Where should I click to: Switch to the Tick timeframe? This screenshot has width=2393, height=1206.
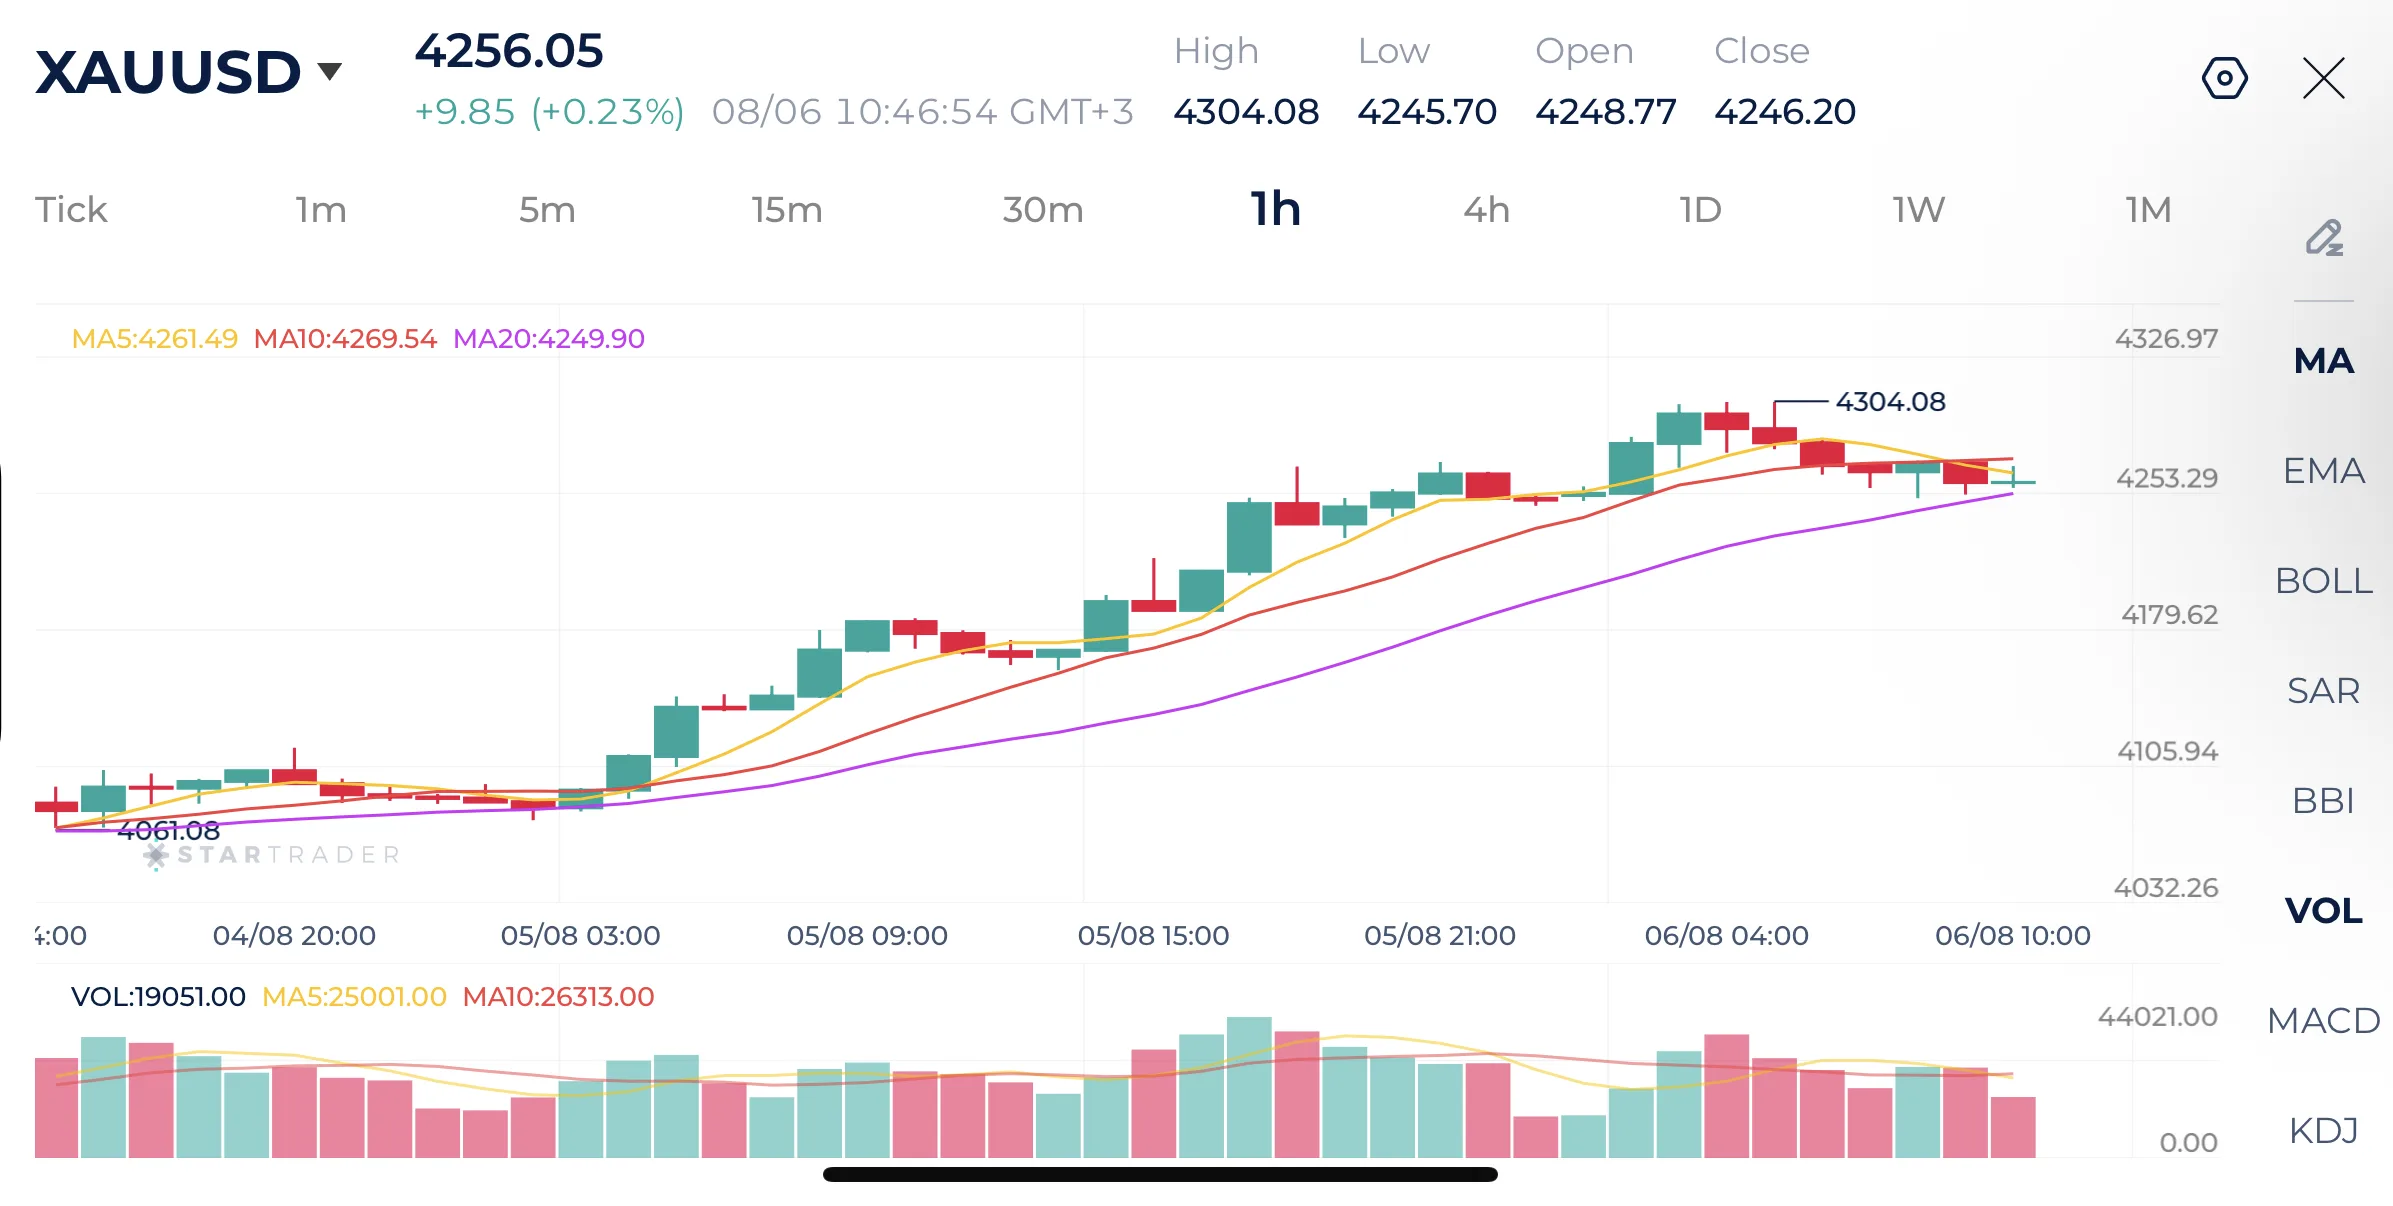[71, 210]
